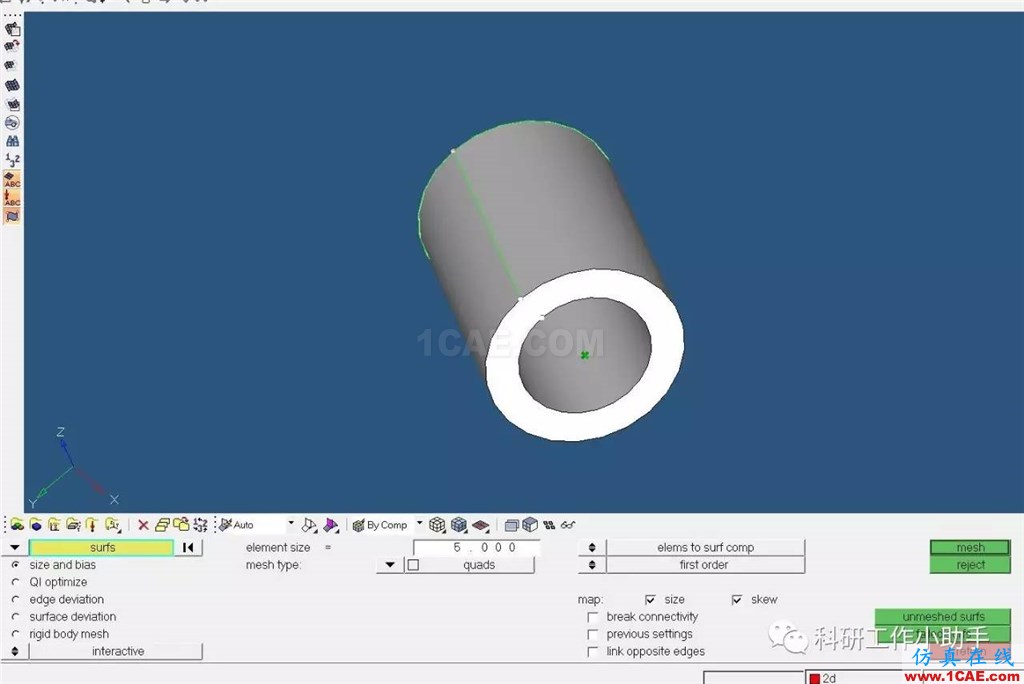Toggle the first order element option
The width and height of the screenshot is (1024, 684).
592,565
